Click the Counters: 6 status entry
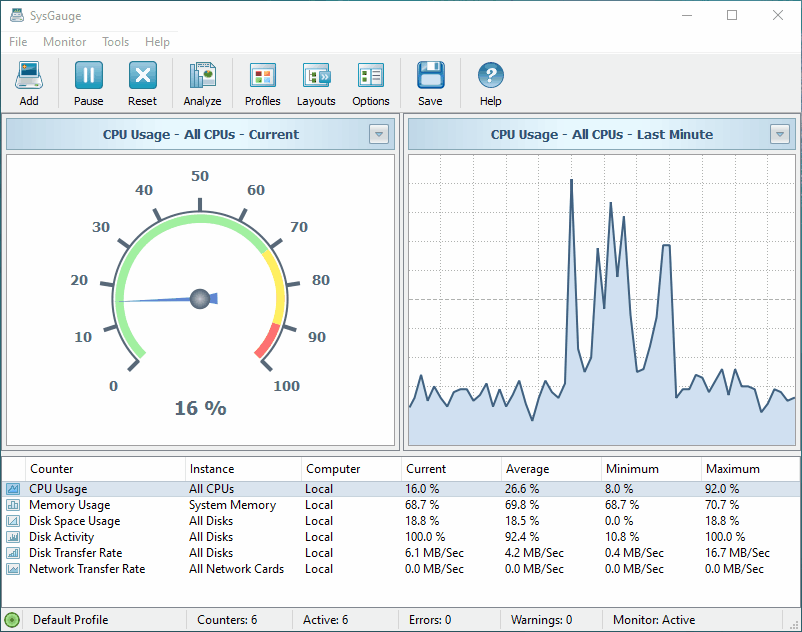 pos(227,620)
